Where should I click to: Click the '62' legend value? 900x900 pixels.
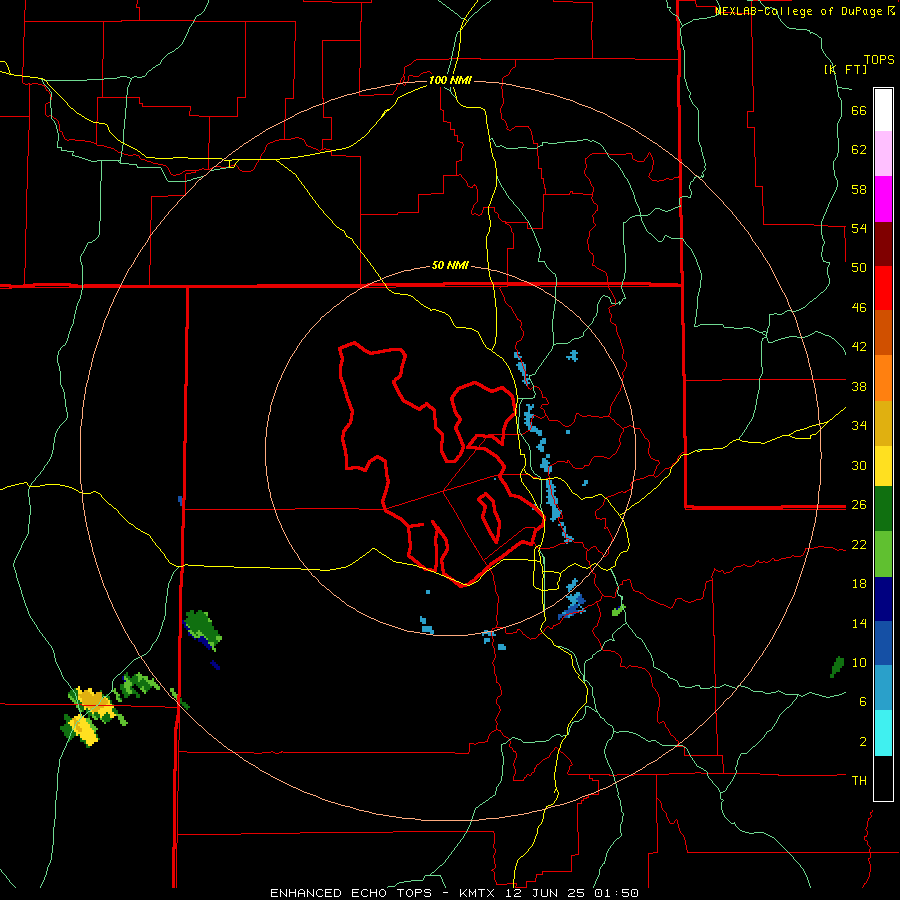[859, 150]
